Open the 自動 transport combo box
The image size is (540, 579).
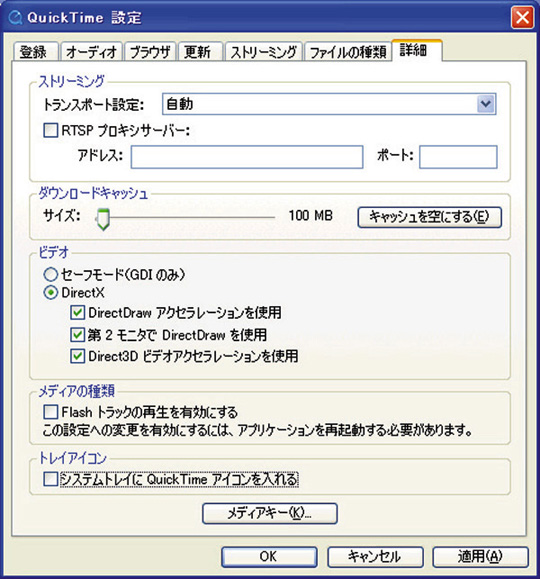click(x=329, y=104)
